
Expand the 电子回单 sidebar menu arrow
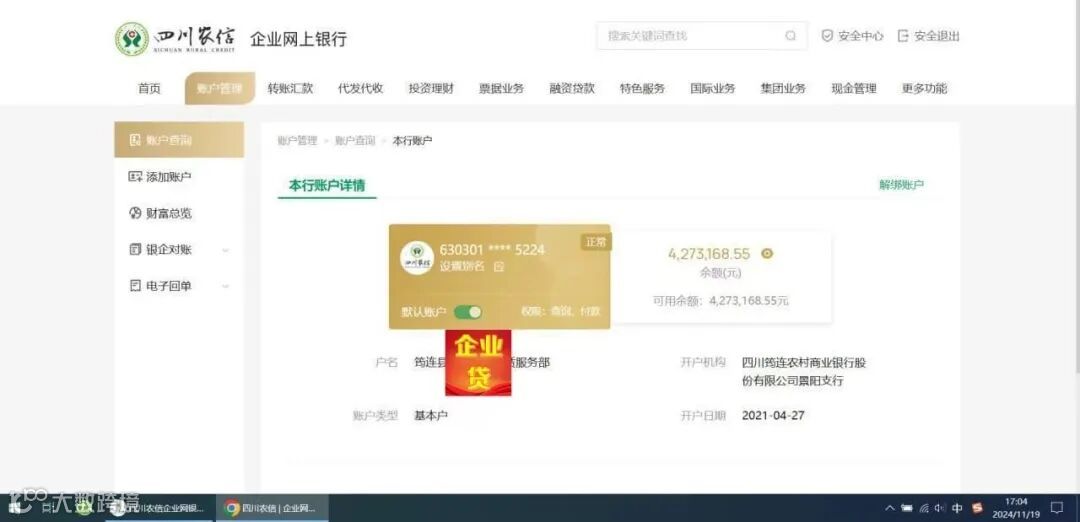click(x=225, y=286)
